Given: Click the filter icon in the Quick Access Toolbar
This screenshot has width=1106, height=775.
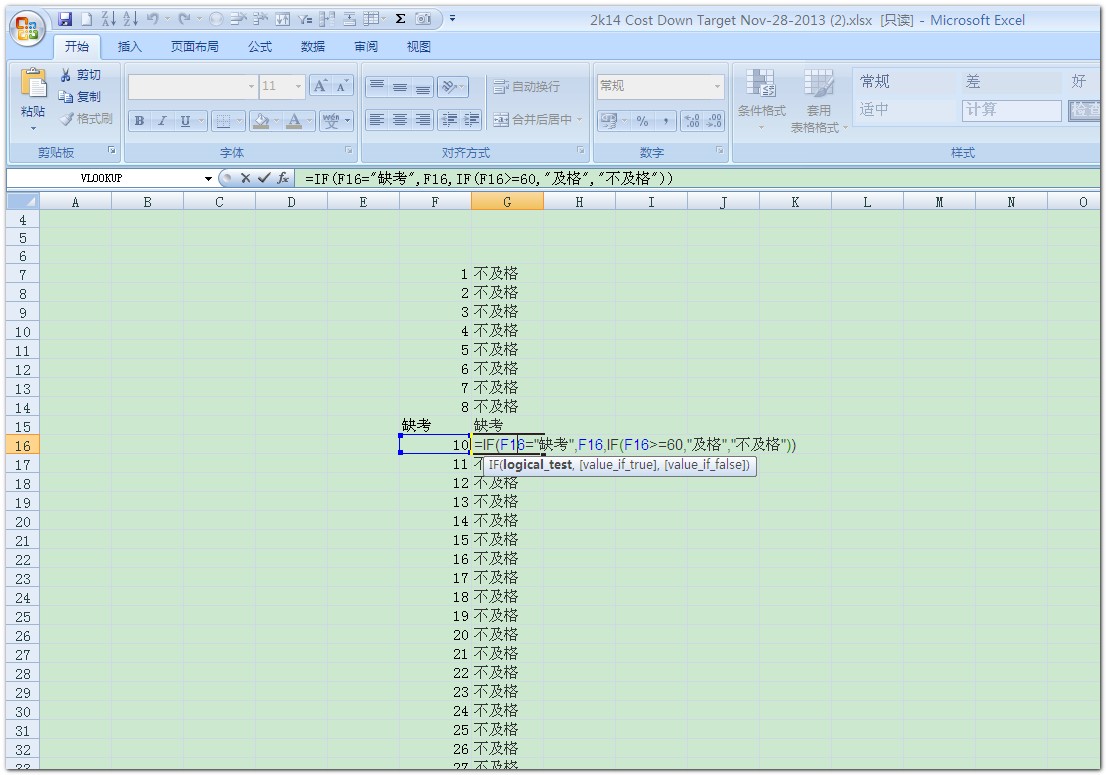Looking at the screenshot, I should tap(305, 19).
